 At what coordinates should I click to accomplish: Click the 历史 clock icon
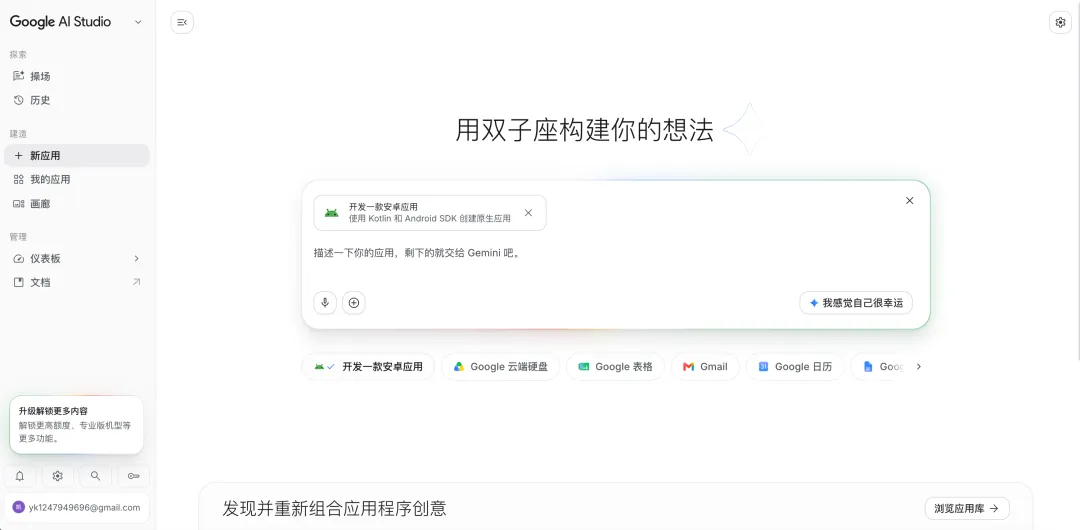coord(19,100)
